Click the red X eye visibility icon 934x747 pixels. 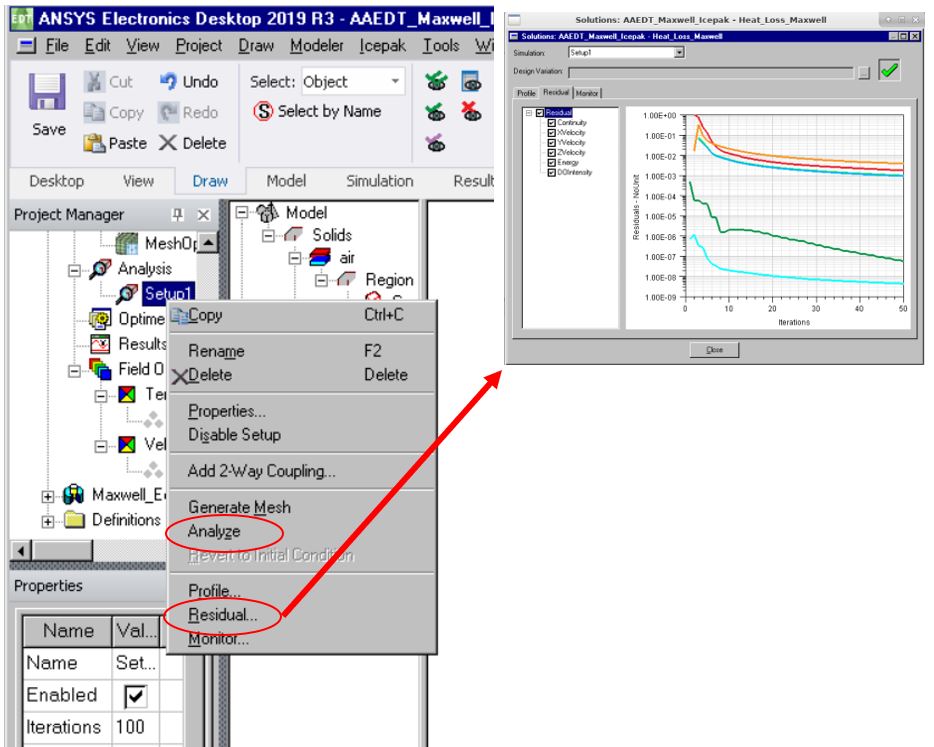pyautogui.click(x=471, y=111)
